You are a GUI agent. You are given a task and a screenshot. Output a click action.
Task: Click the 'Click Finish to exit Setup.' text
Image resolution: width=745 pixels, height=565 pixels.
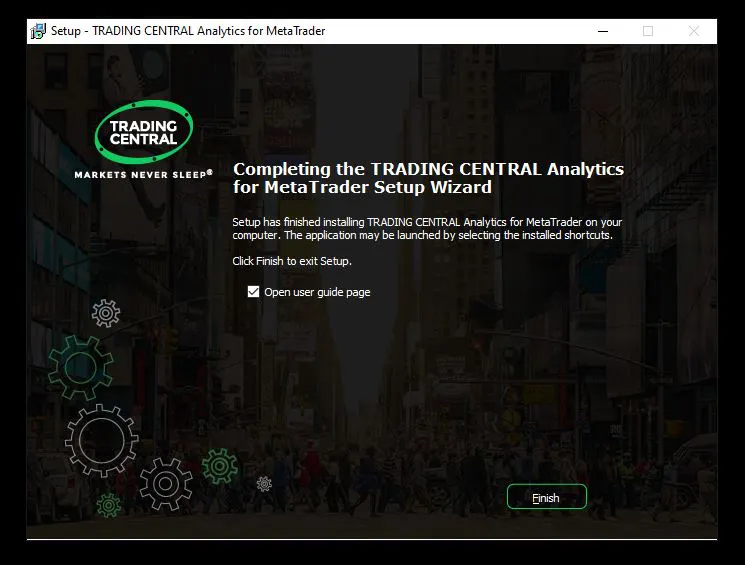coord(292,261)
